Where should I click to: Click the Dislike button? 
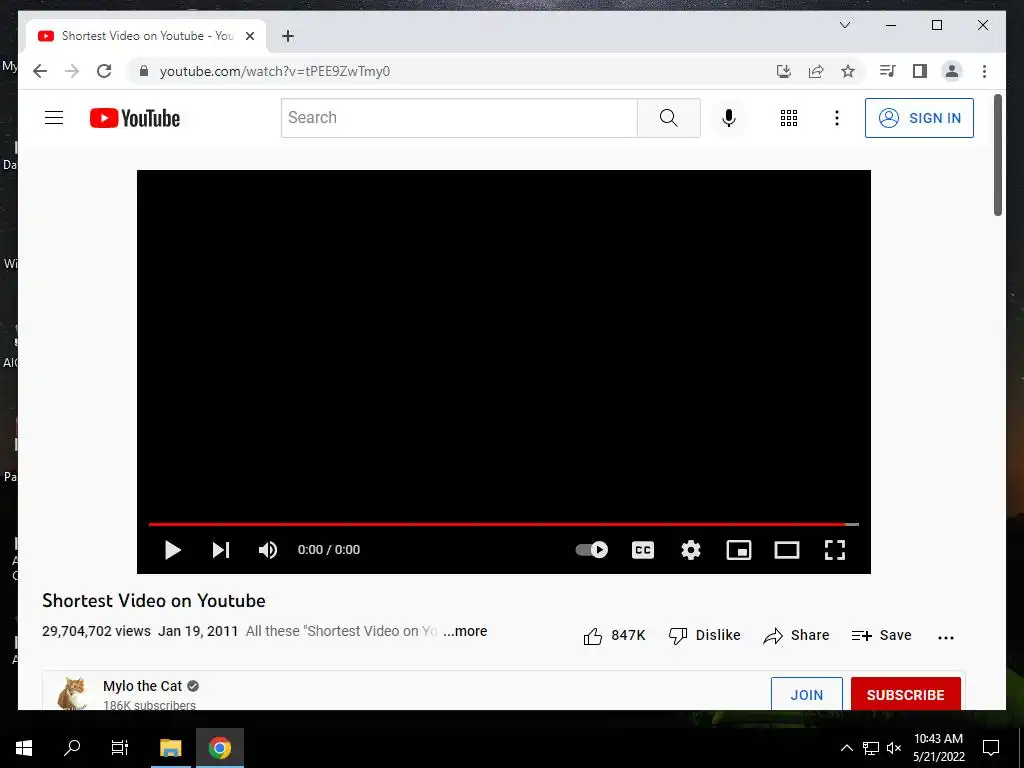705,635
